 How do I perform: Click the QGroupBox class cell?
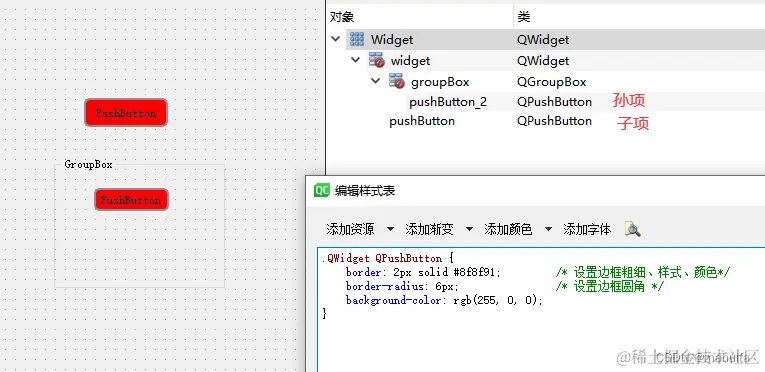[551, 82]
